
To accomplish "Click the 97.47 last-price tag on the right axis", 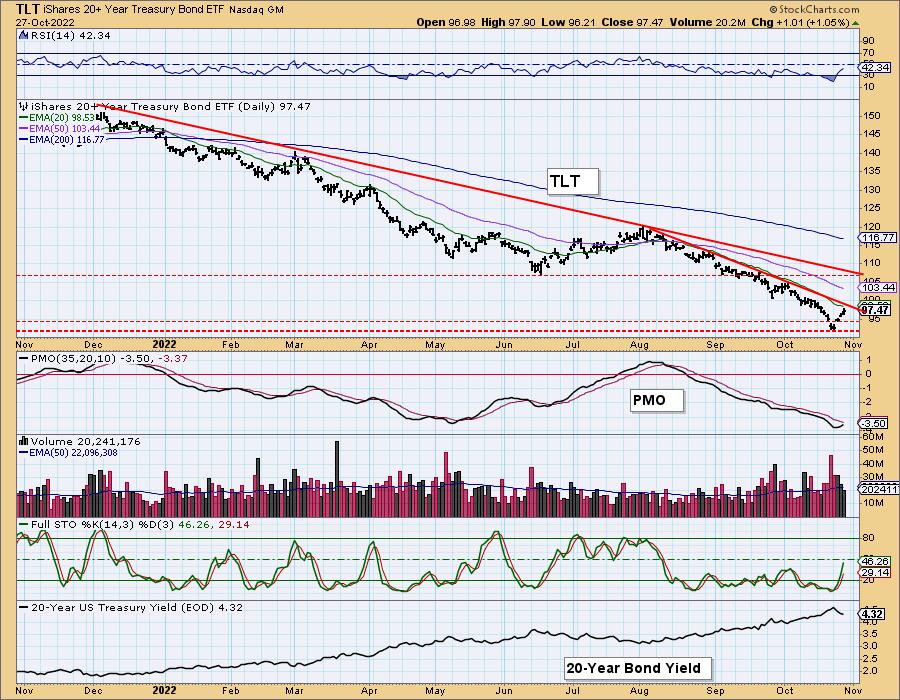I will point(876,310).
